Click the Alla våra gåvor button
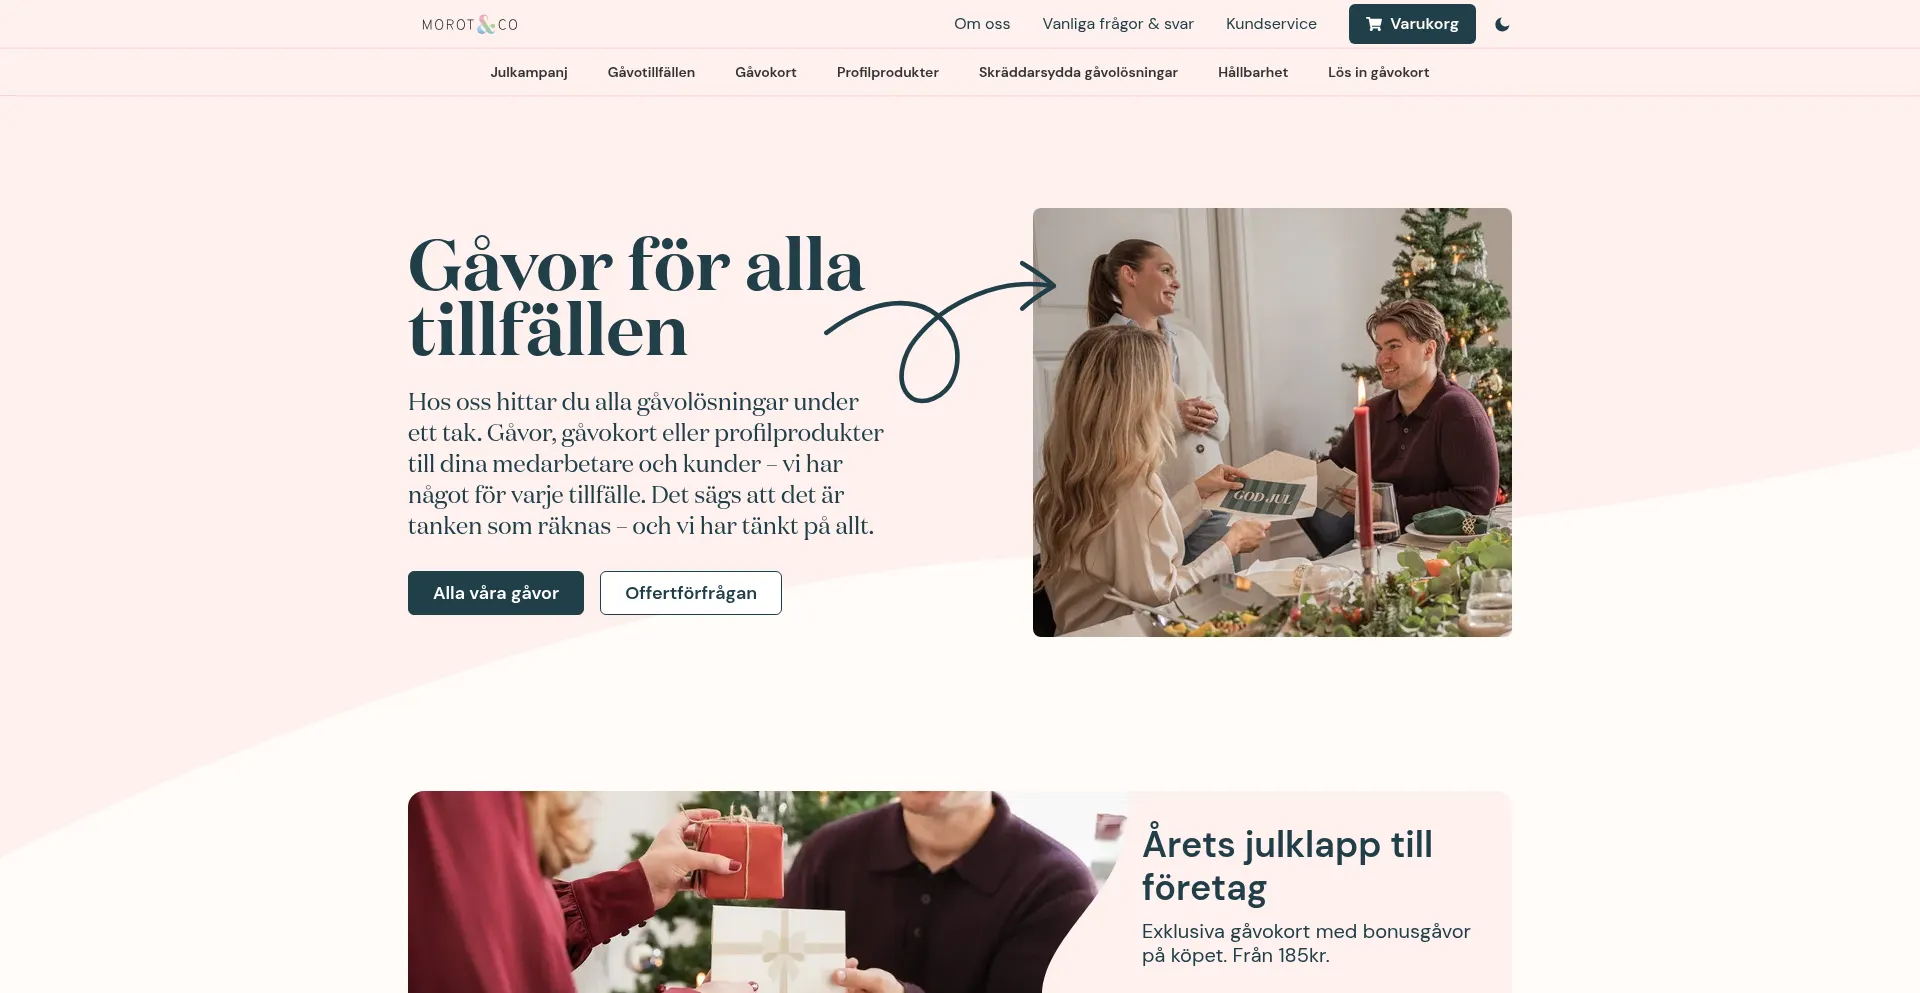 tap(496, 593)
